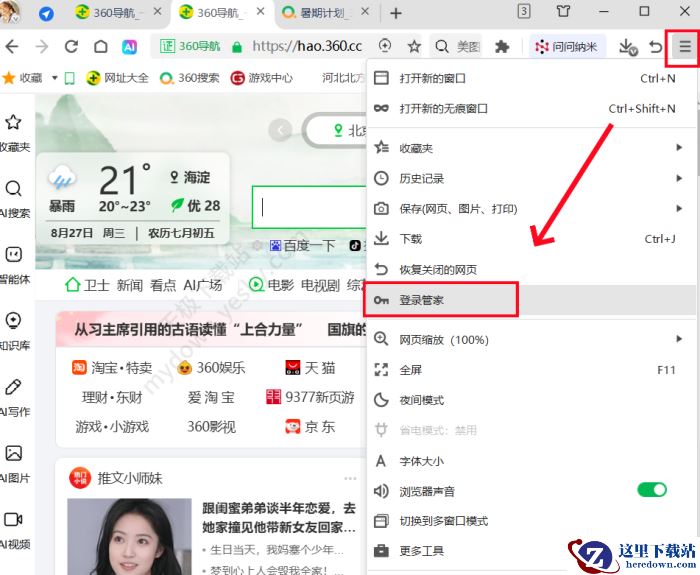The image size is (700, 575).
Task: Close the 暑期计划 tab
Action: pyautogui.click(x=365, y=11)
